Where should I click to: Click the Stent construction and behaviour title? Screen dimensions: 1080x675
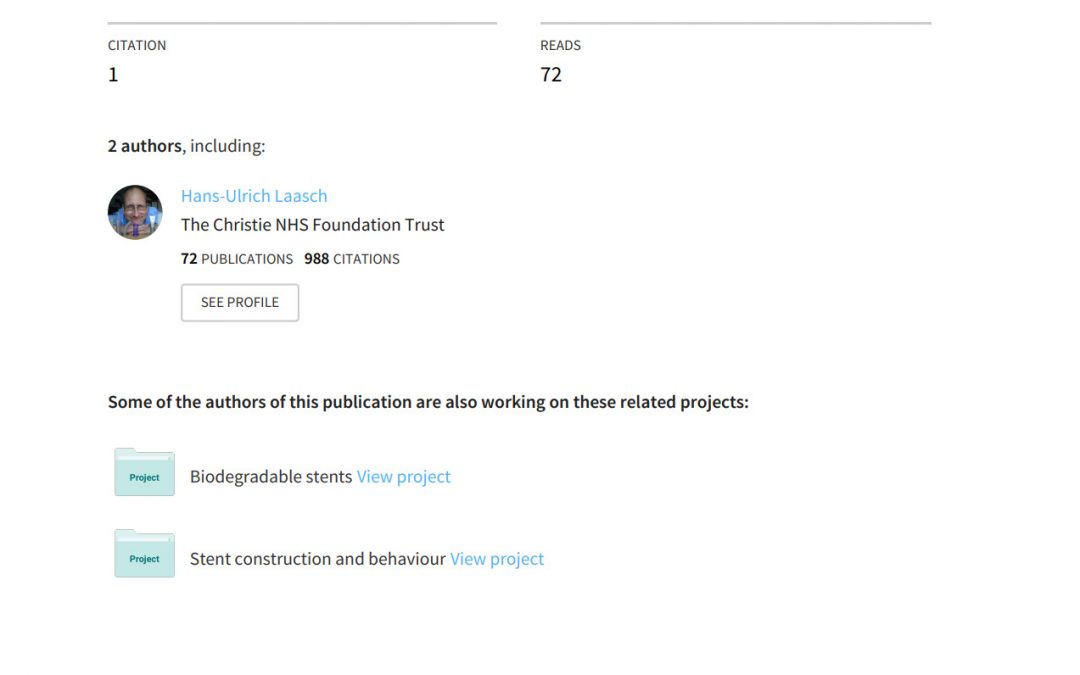coord(318,559)
